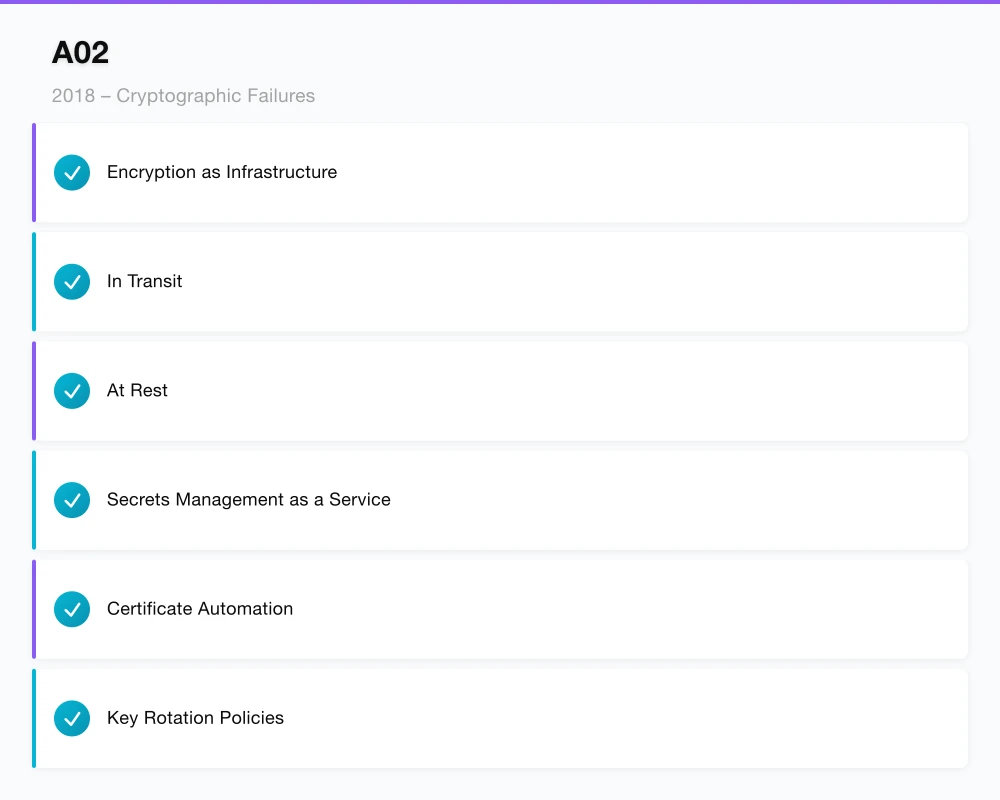Click the checkmark icon beside Encryption as Infrastructure
This screenshot has height=800, width=1000.
pos(72,173)
